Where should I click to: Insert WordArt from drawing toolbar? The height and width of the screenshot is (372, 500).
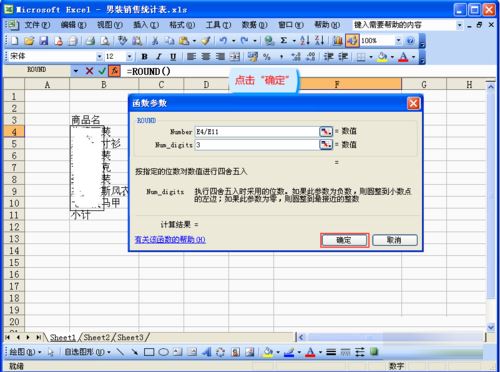[x=207, y=352]
